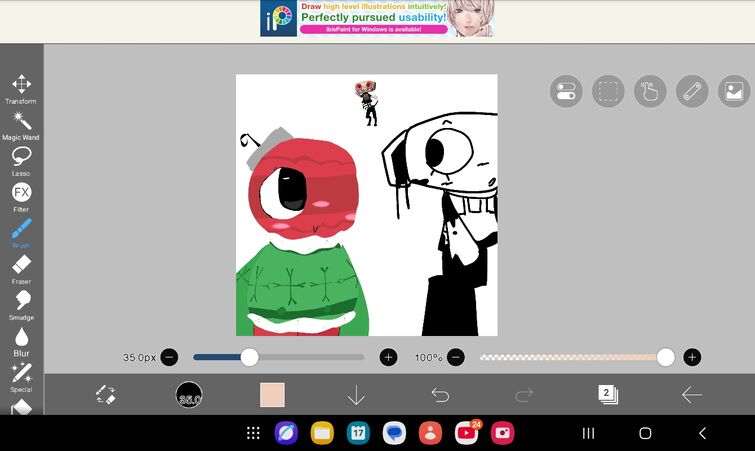The width and height of the screenshot is (755, 451).
Task: Redo the undone stroke
Action: pyautogui.click(x=524, y=395)
